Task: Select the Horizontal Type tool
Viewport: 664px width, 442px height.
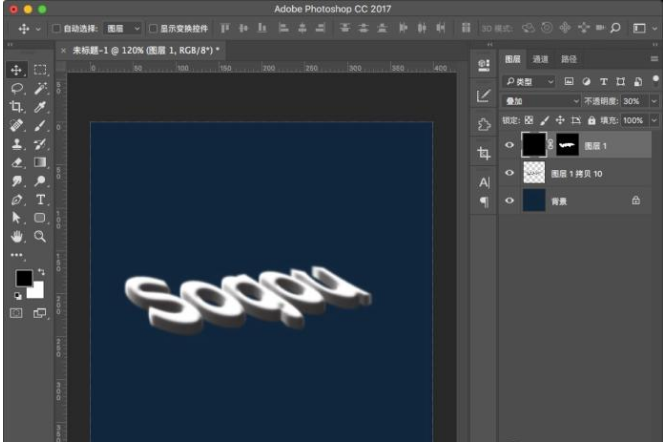Action: tap(41, 199)
